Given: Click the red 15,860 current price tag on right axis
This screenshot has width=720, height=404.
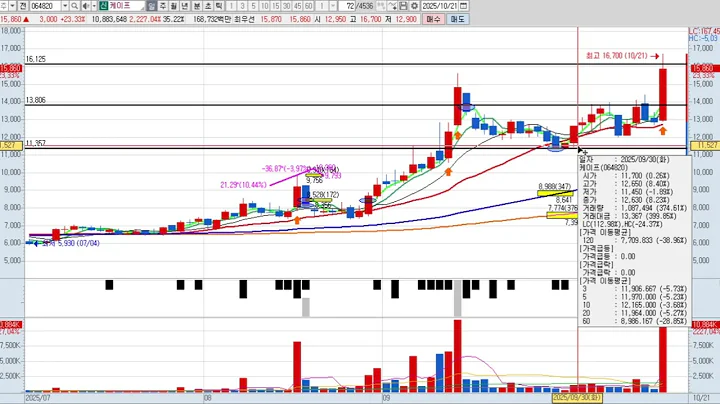Looking at the screenshot, I should coord(705,68).
